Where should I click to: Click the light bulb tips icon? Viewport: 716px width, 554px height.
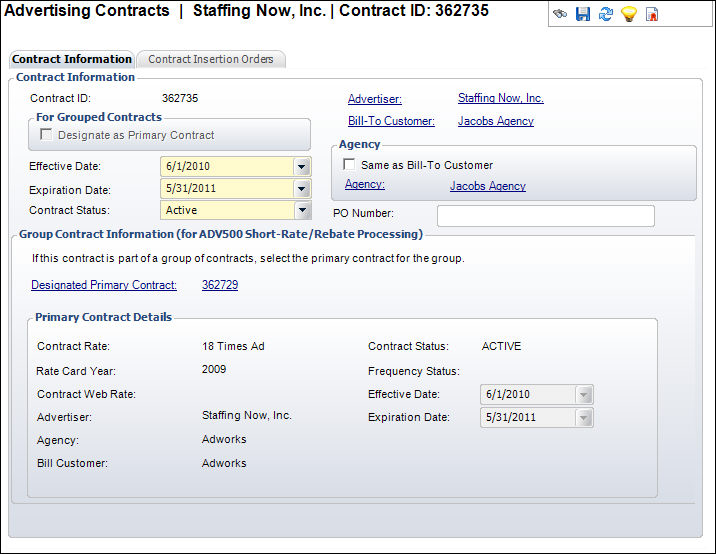tap(628, 15)
